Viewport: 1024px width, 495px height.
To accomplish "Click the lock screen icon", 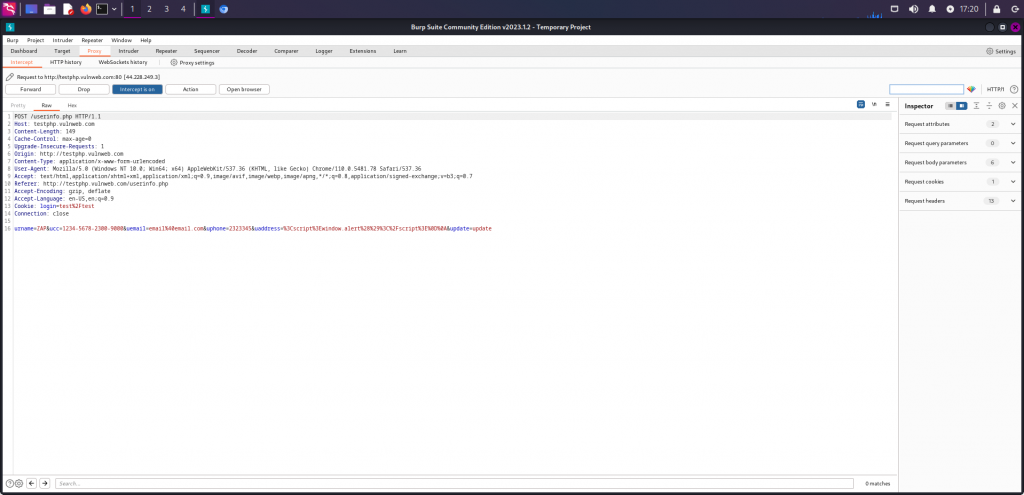I will coord(997,9).
